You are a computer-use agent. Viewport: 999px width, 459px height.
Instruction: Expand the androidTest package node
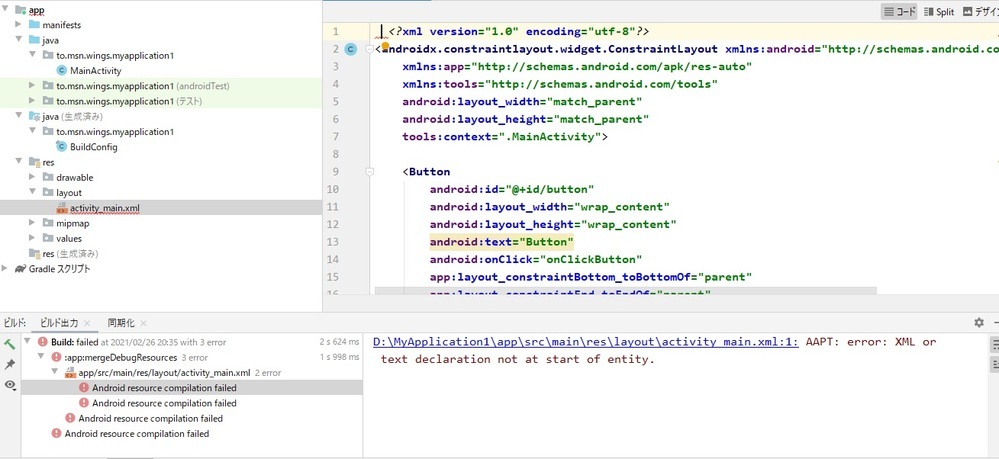coord(32,85)
